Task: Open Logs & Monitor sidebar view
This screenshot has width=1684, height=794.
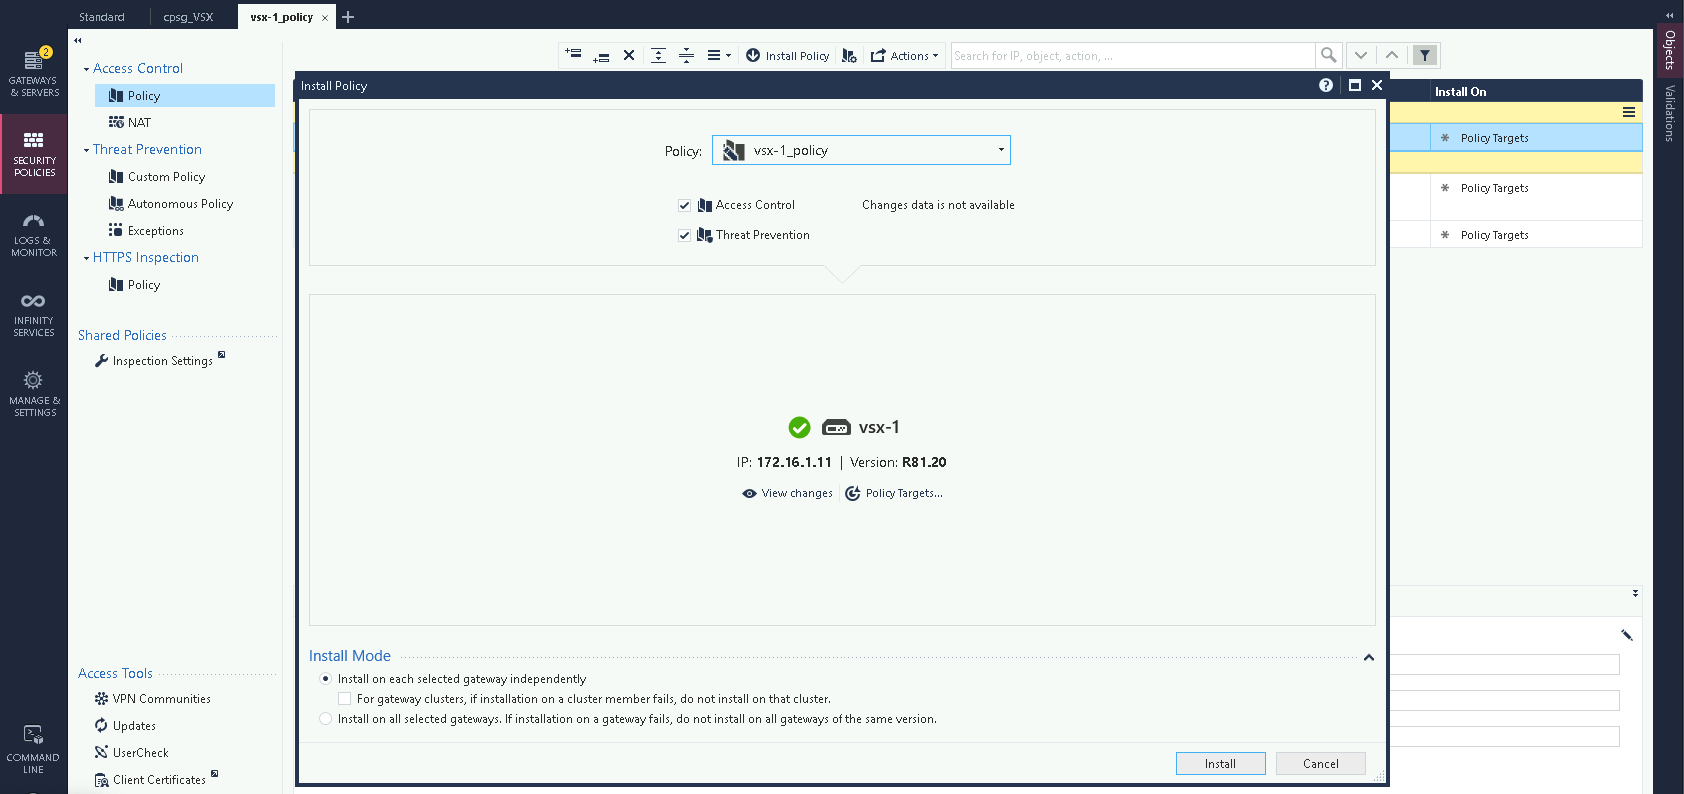Action: click(x=34, y=235)
